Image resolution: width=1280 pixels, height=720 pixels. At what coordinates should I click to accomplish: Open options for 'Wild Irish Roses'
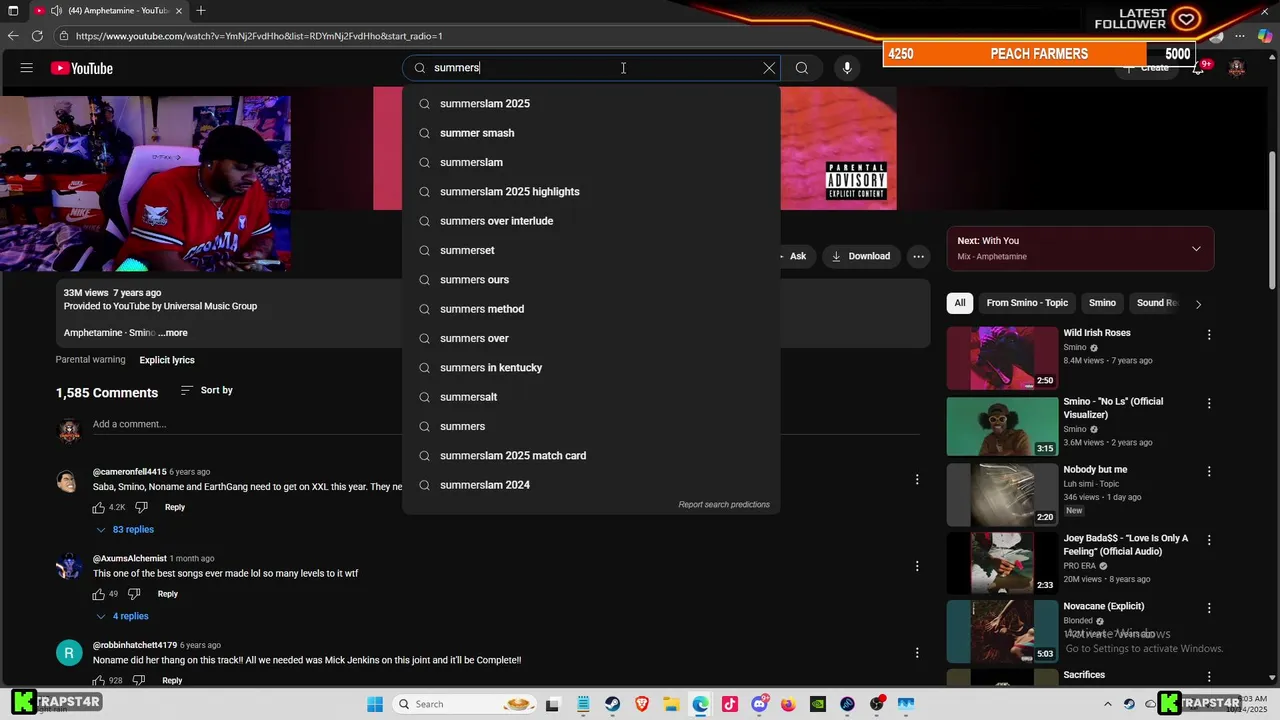click(1209, 335)
